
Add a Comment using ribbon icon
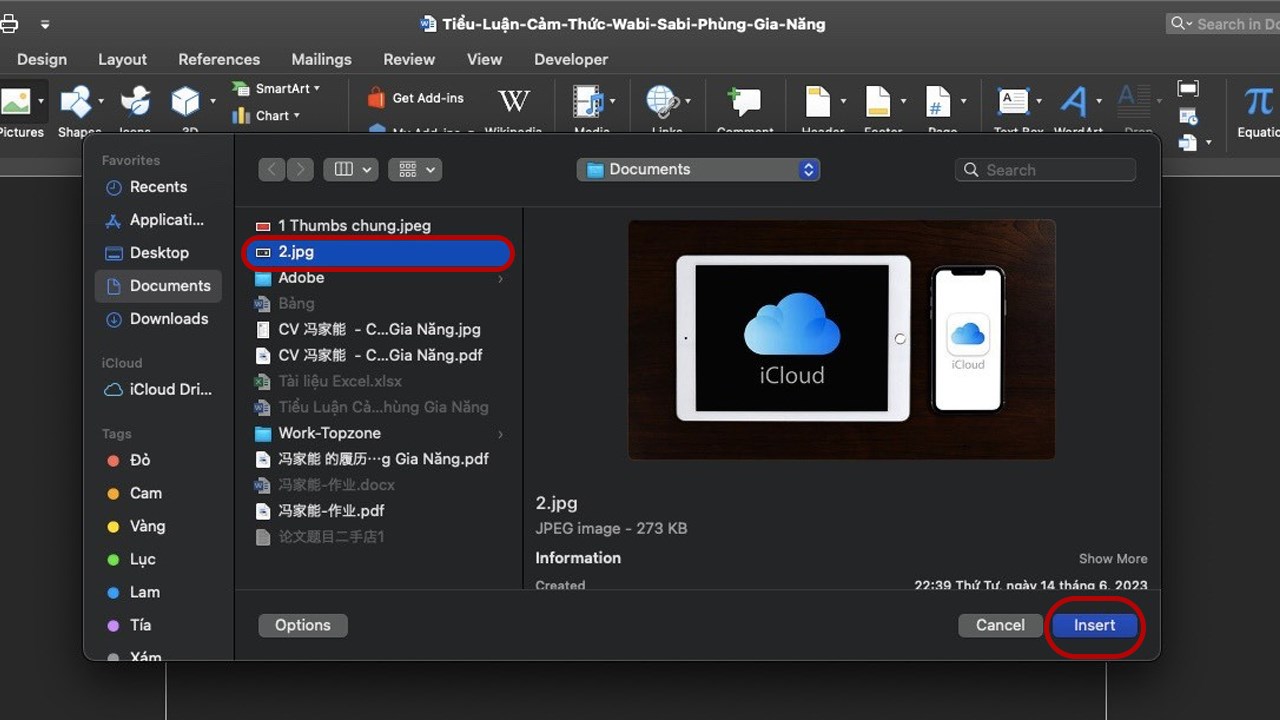point(744,101)
